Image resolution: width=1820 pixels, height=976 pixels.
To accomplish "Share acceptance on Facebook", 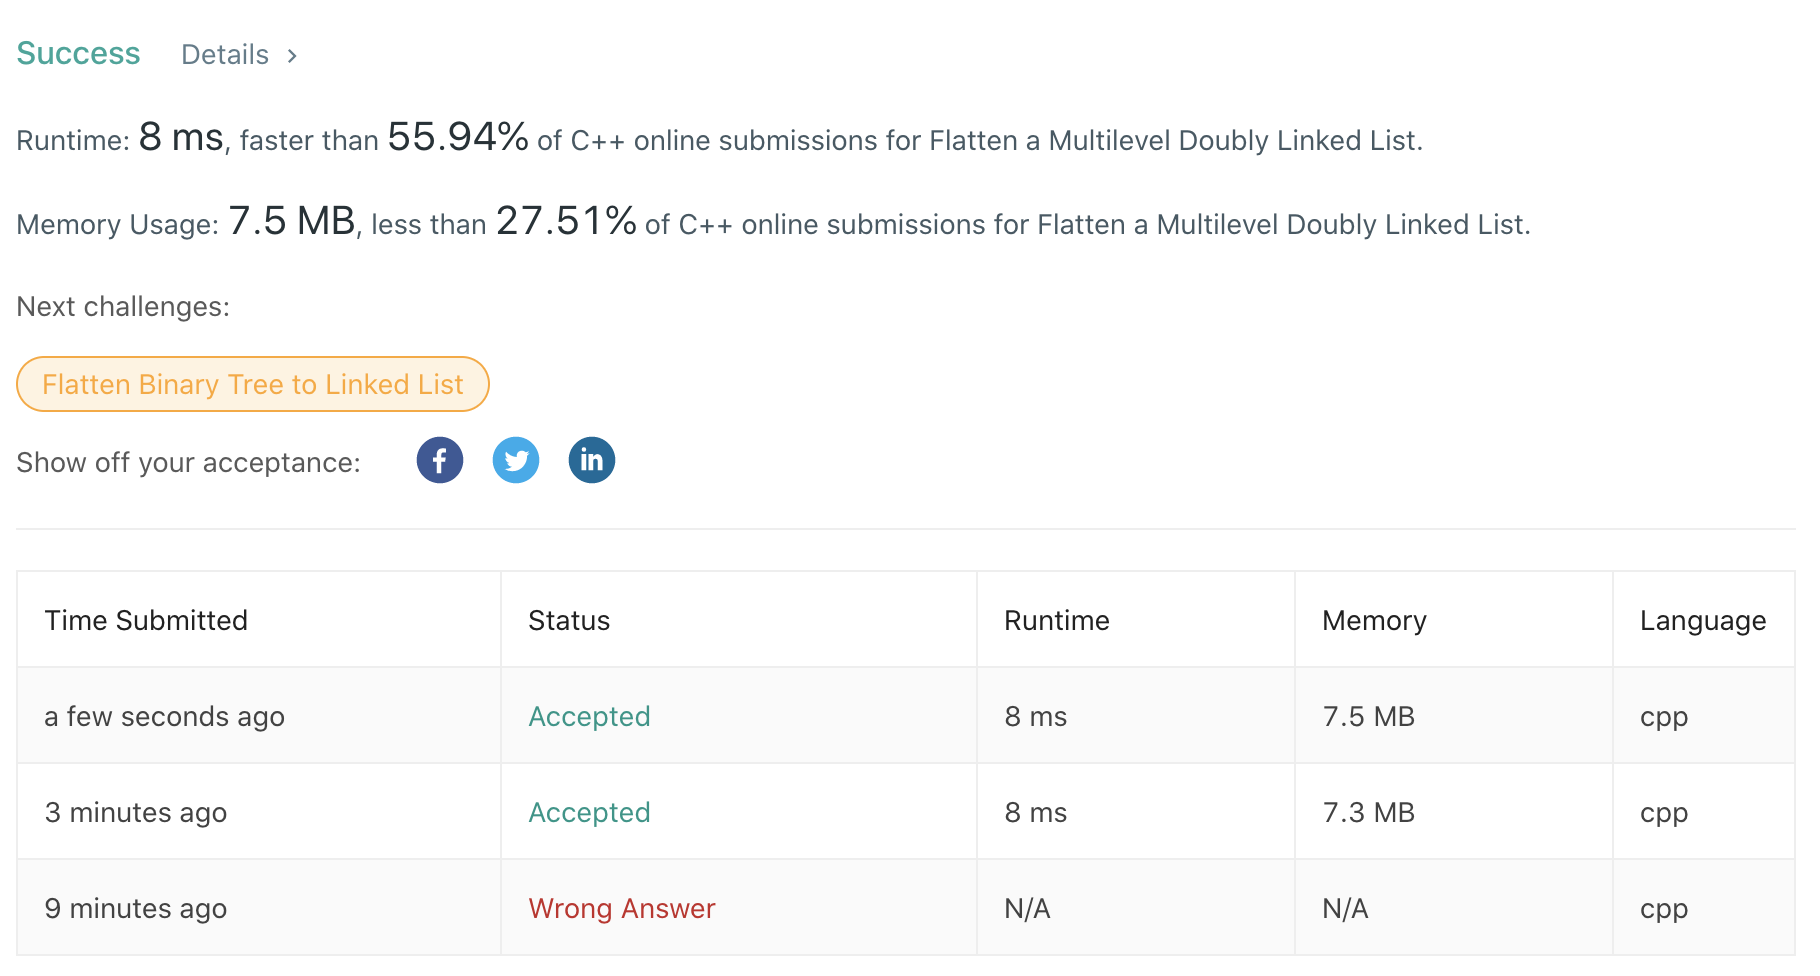I will tap(440, 461).
